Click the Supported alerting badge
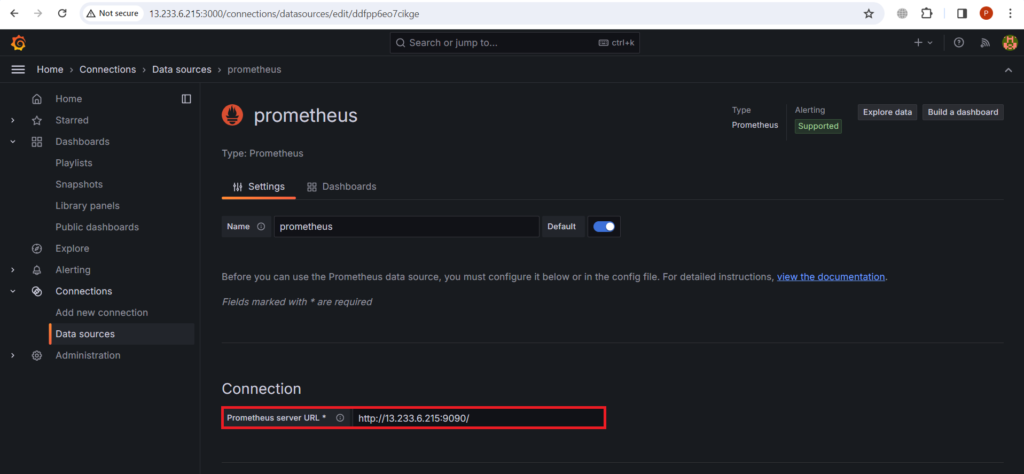 (x=818, y=126)
